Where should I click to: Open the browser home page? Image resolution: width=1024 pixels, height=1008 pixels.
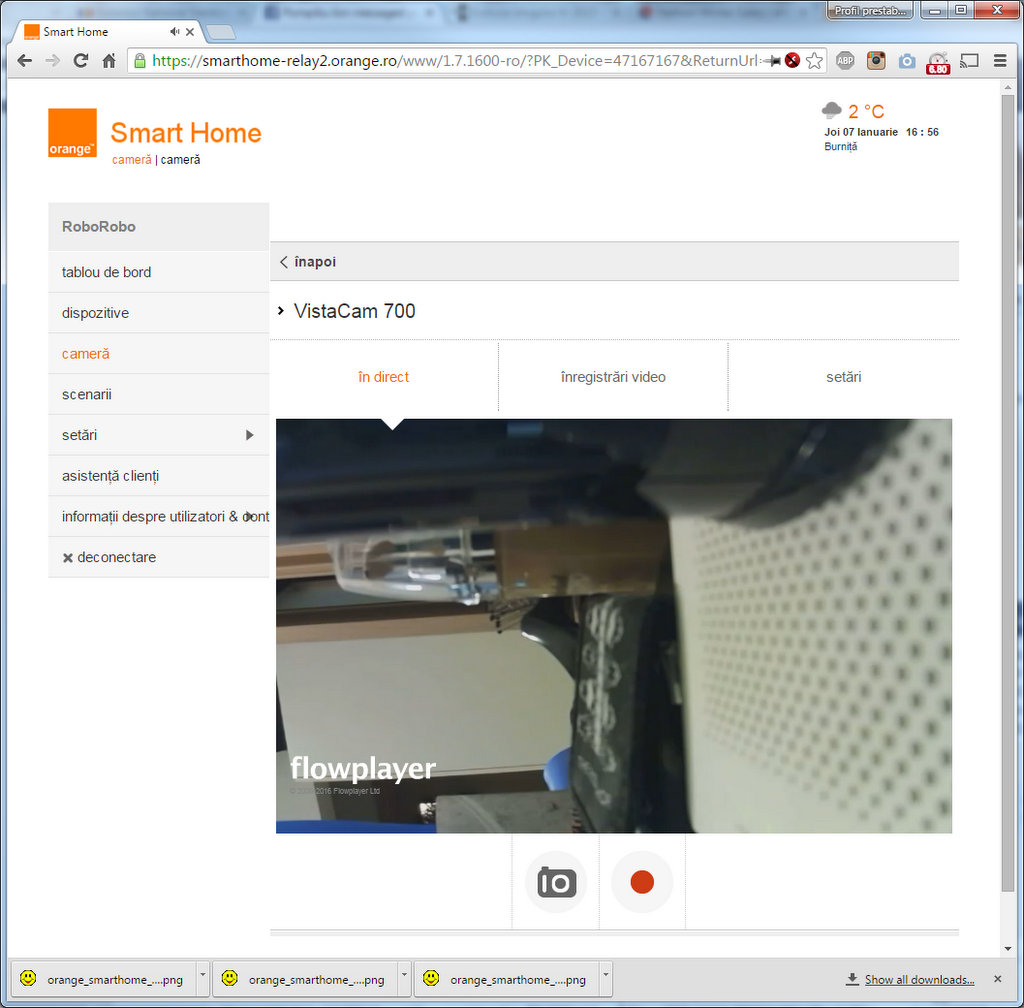tap(109, 61)
